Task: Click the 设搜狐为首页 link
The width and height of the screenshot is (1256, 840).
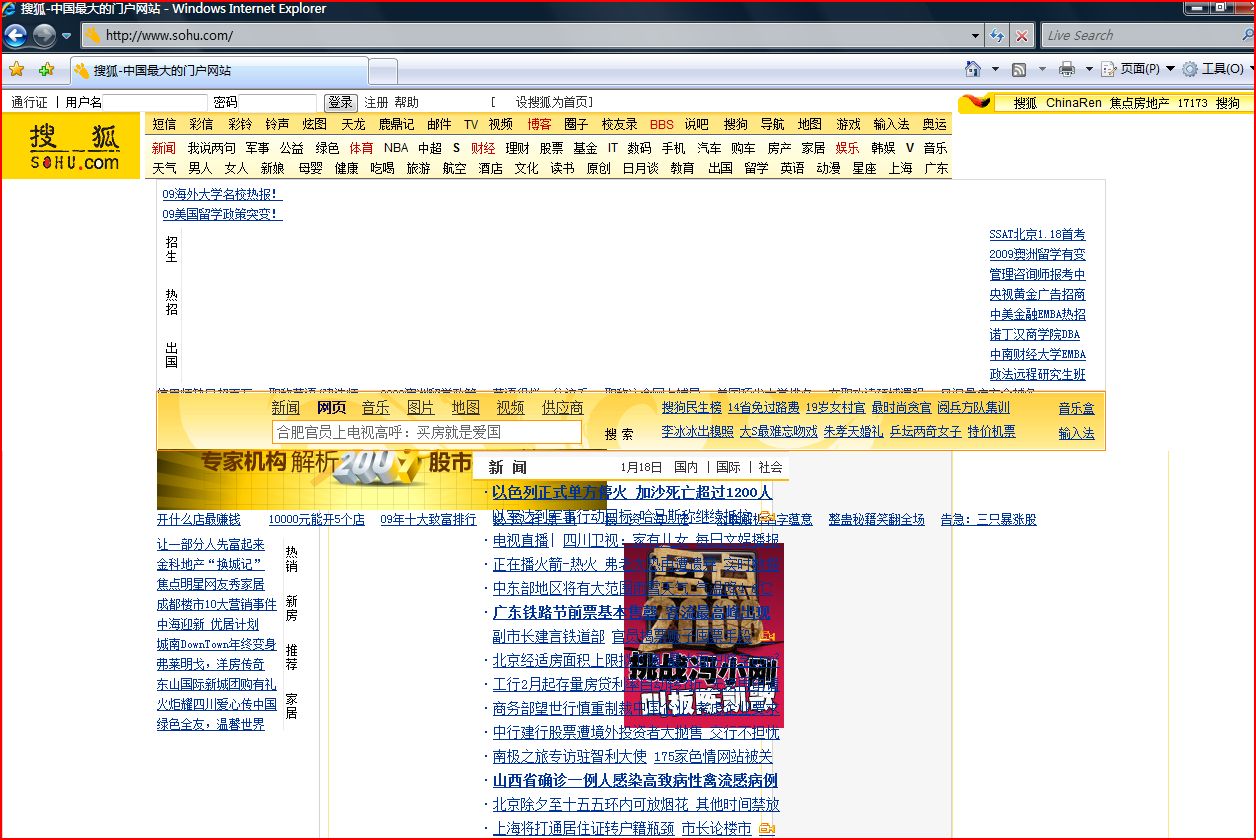Action: click(x=553, y=102)
